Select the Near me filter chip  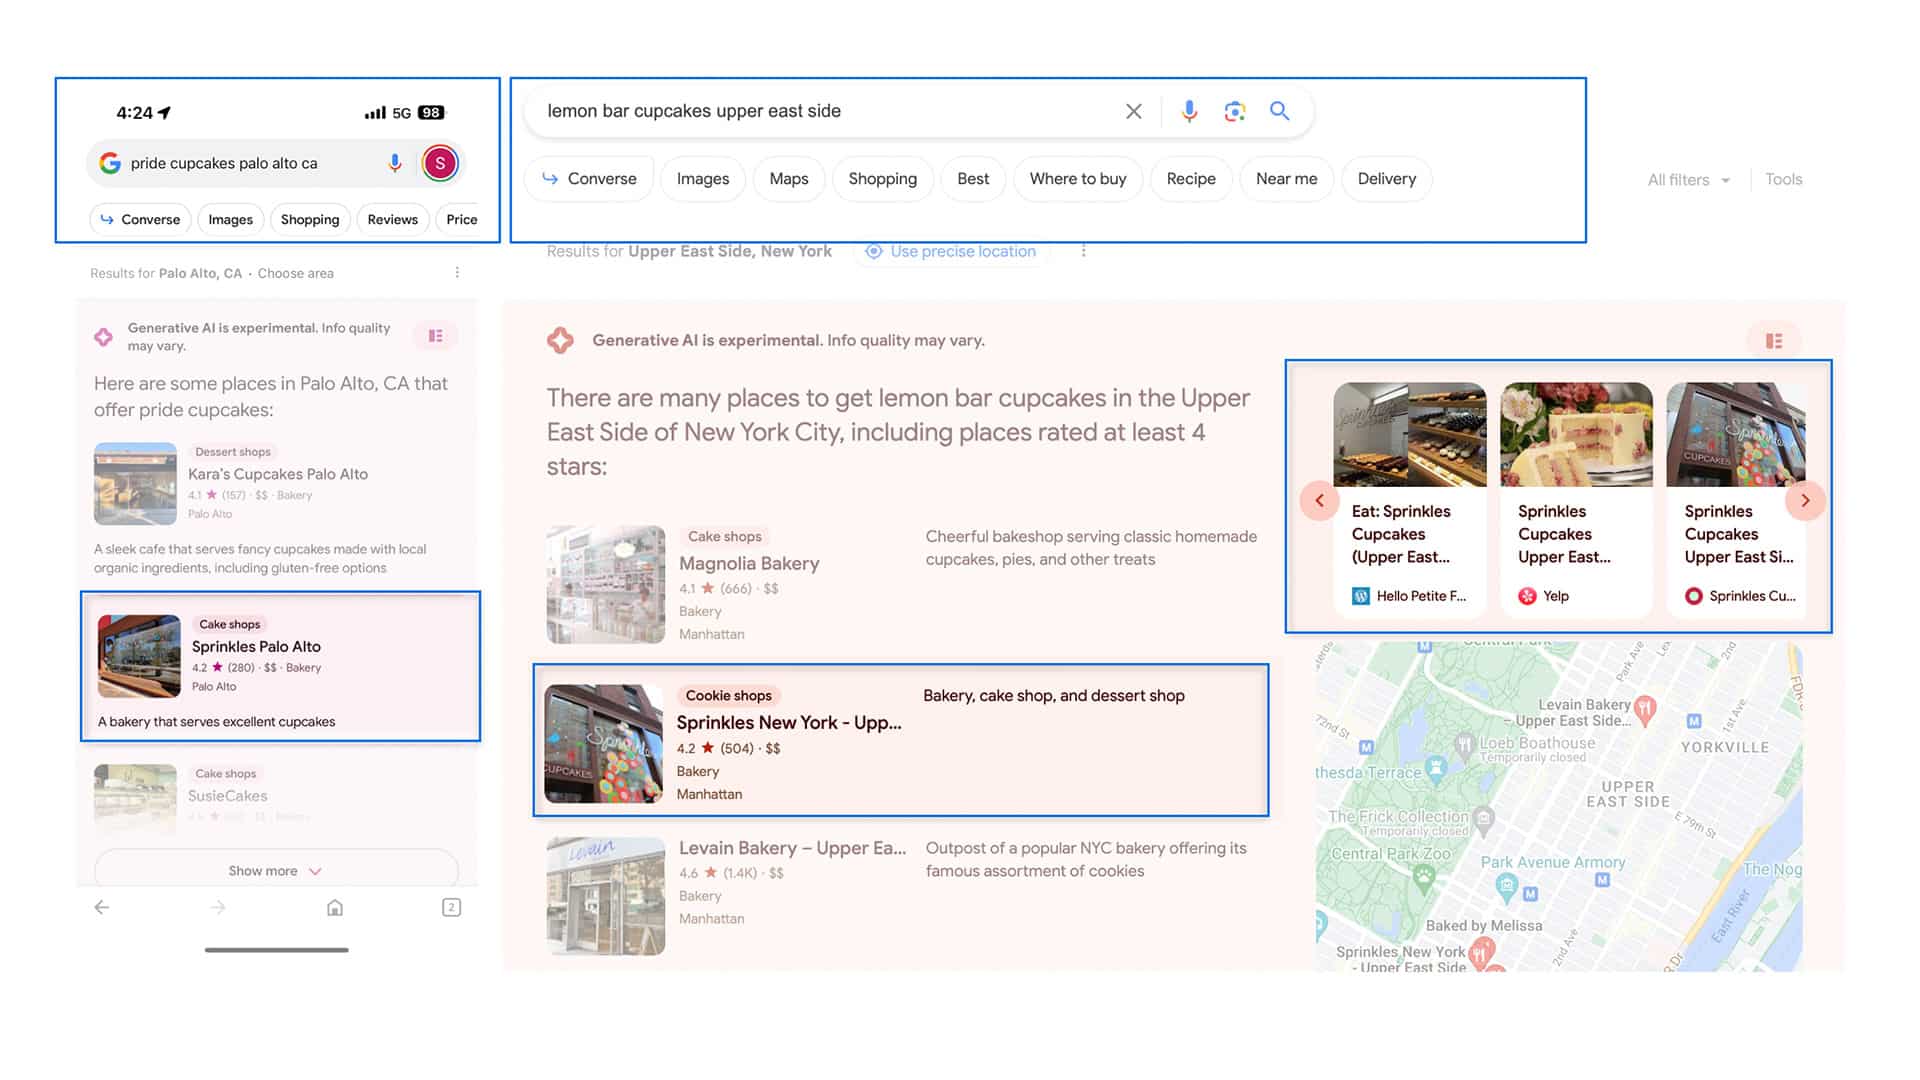click(x=1286, y=179)
